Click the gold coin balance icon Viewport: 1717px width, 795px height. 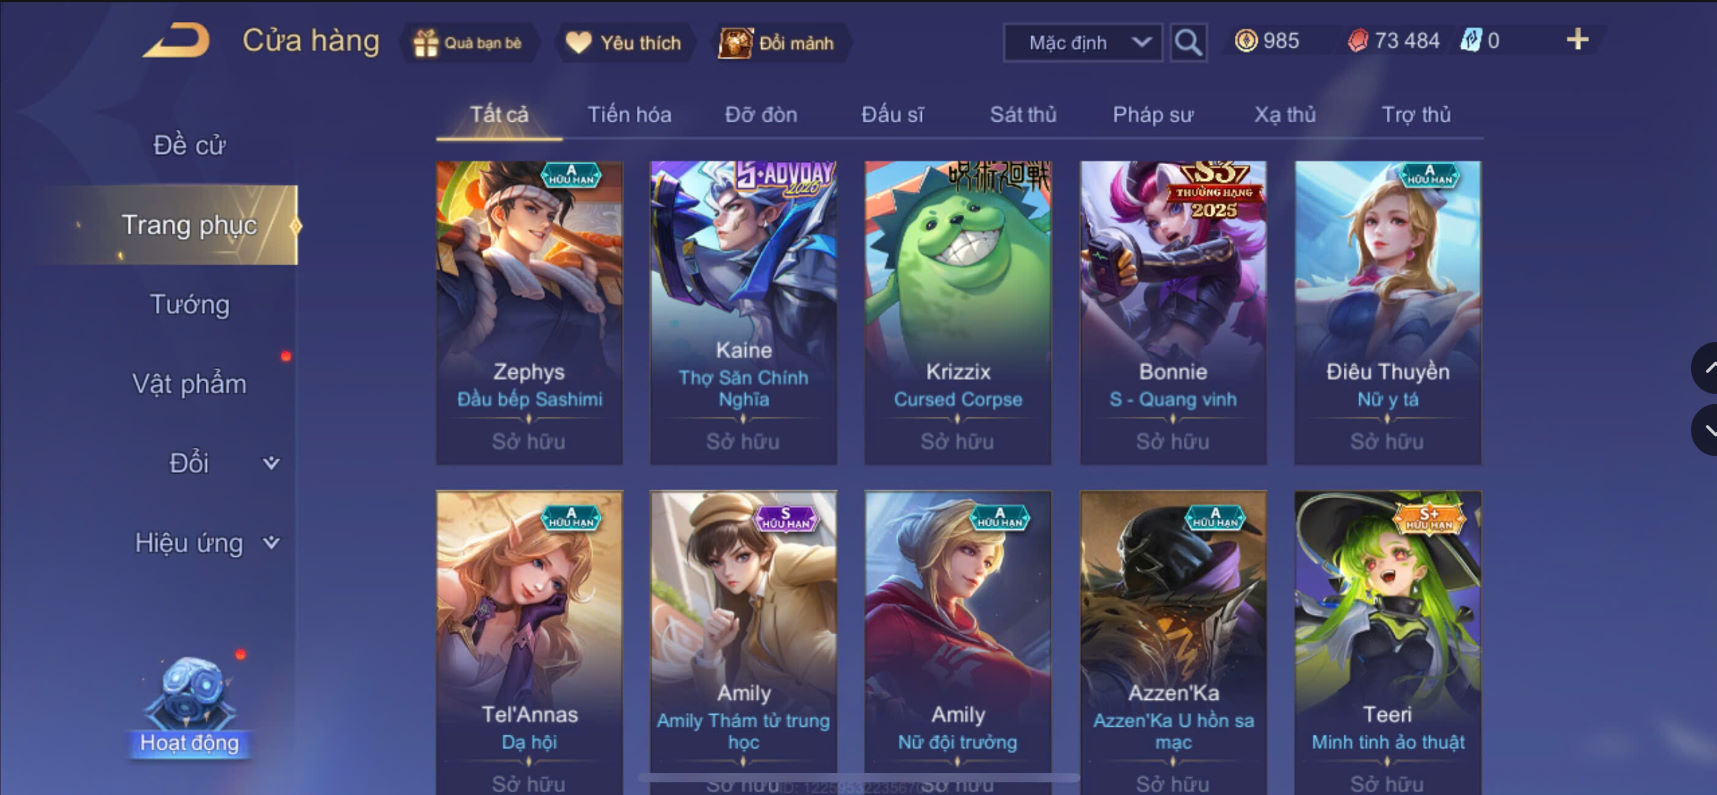point(1246,41)
